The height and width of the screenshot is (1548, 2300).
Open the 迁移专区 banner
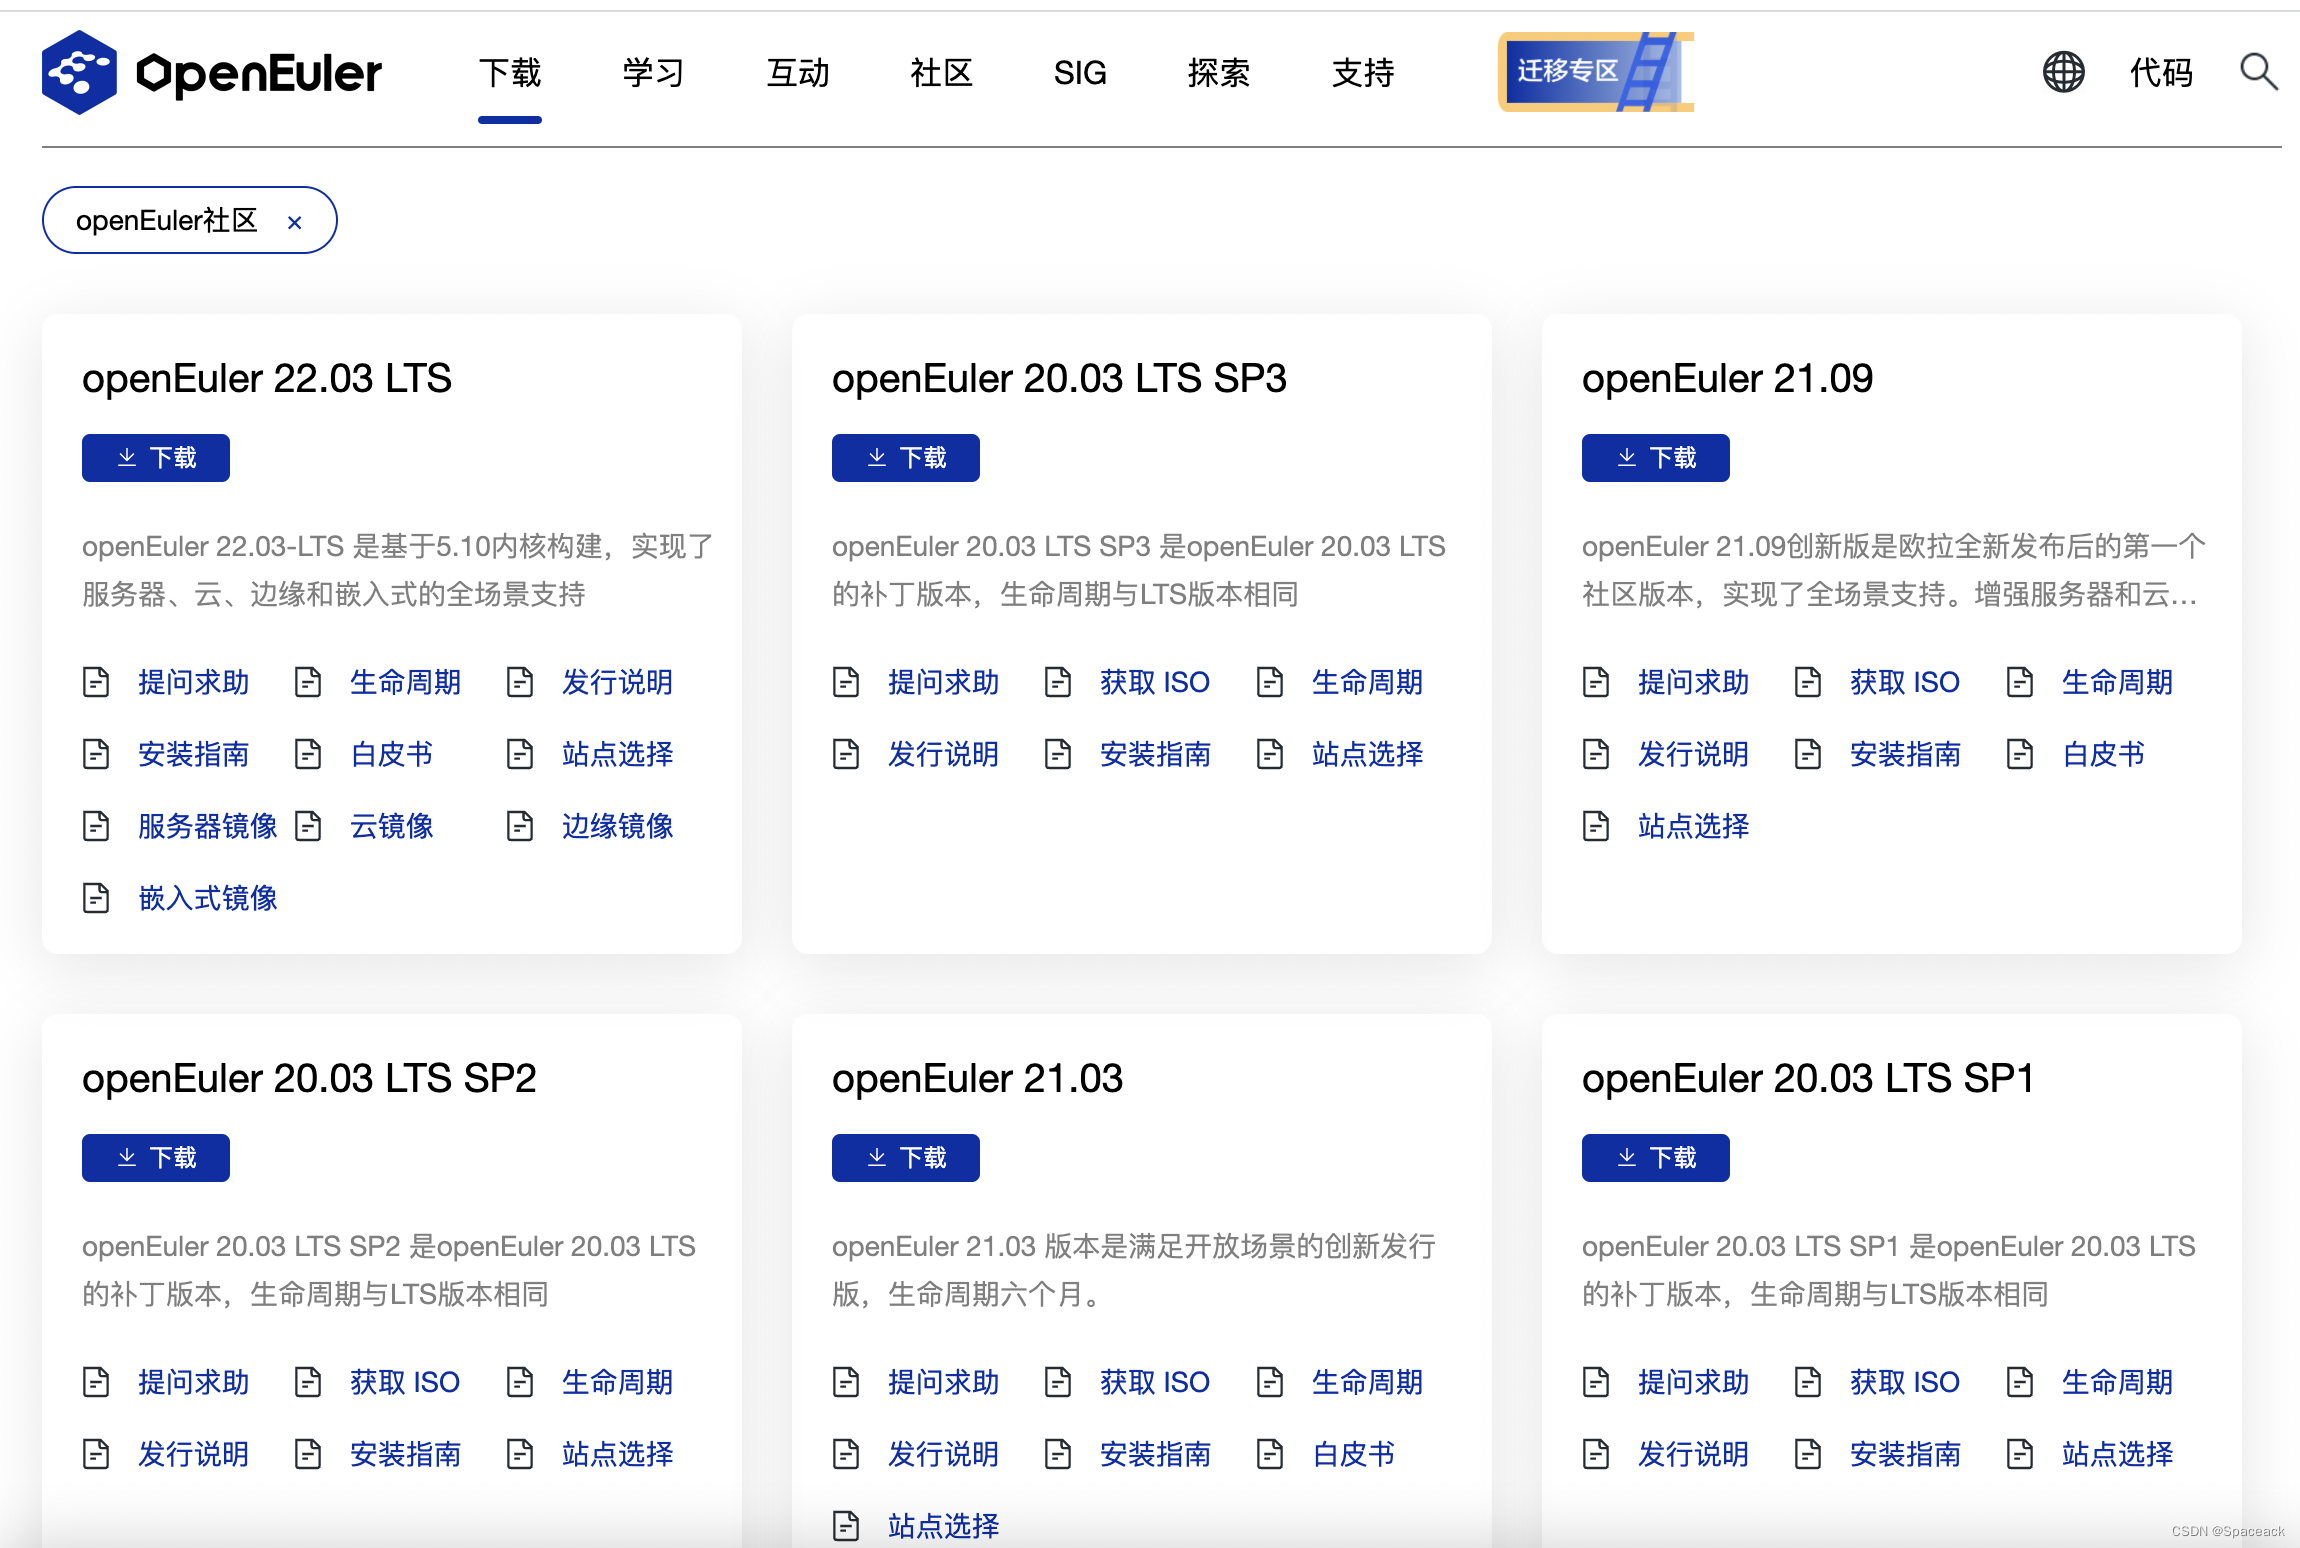pyautogui.click(x=1595, y=71)
